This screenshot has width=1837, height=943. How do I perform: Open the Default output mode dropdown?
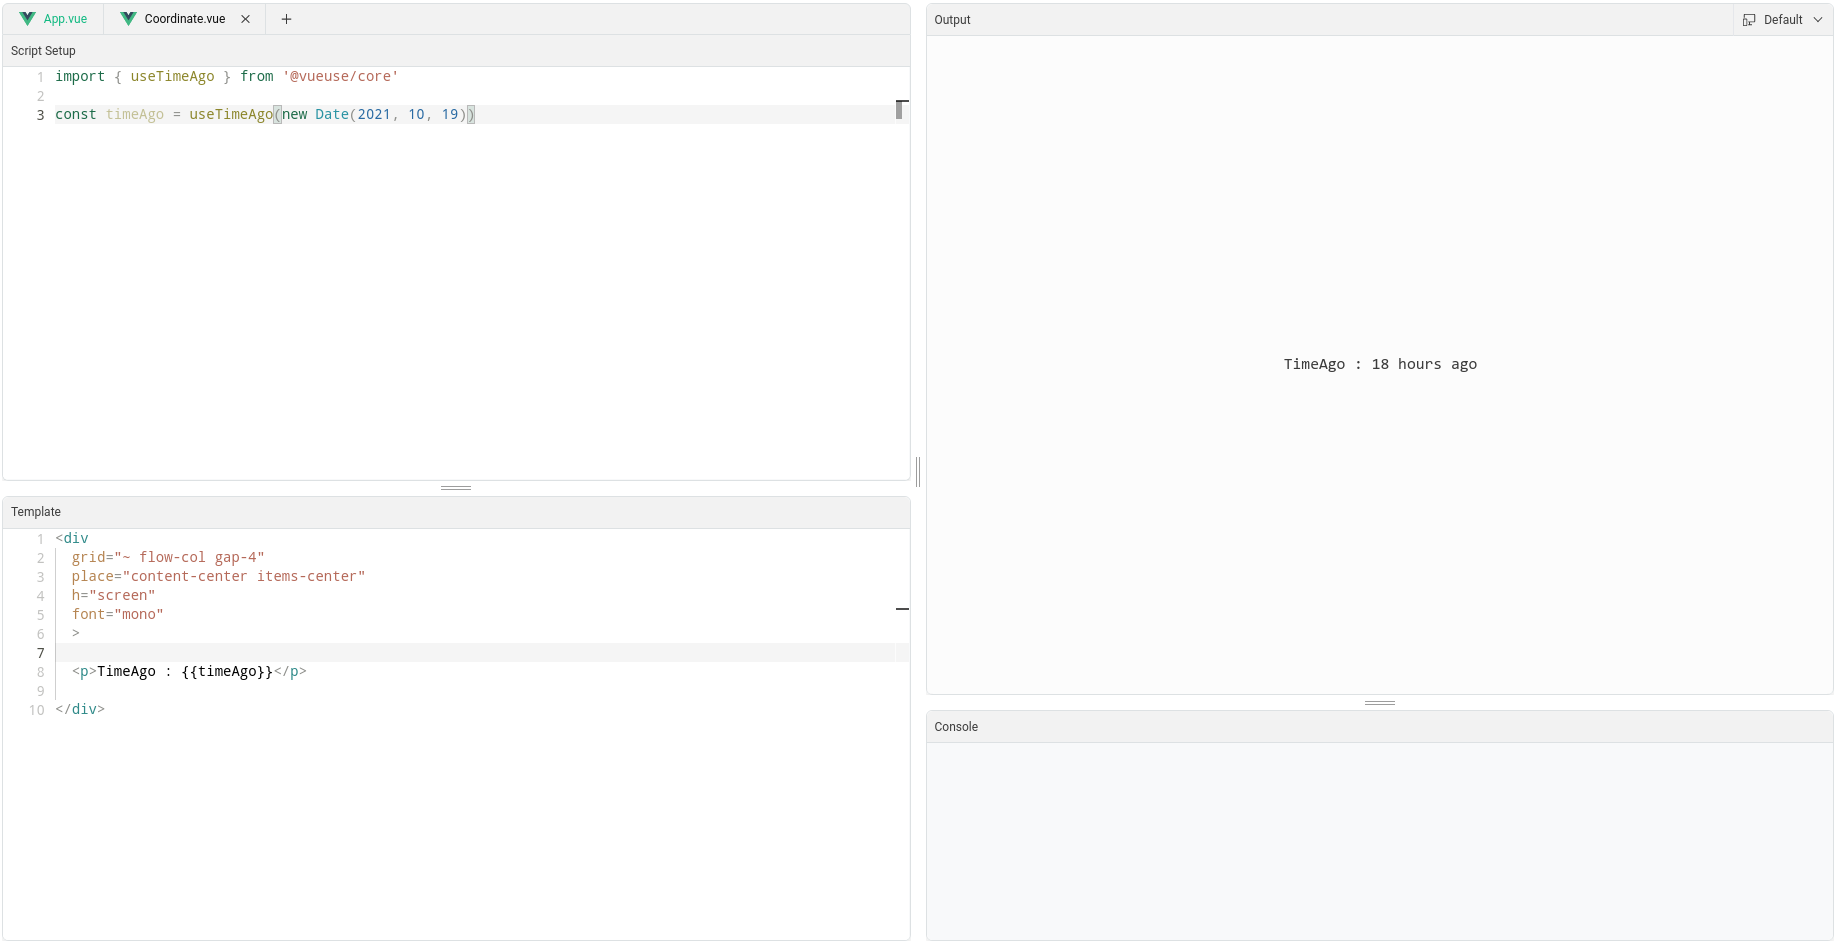(x=1783, y=19)
